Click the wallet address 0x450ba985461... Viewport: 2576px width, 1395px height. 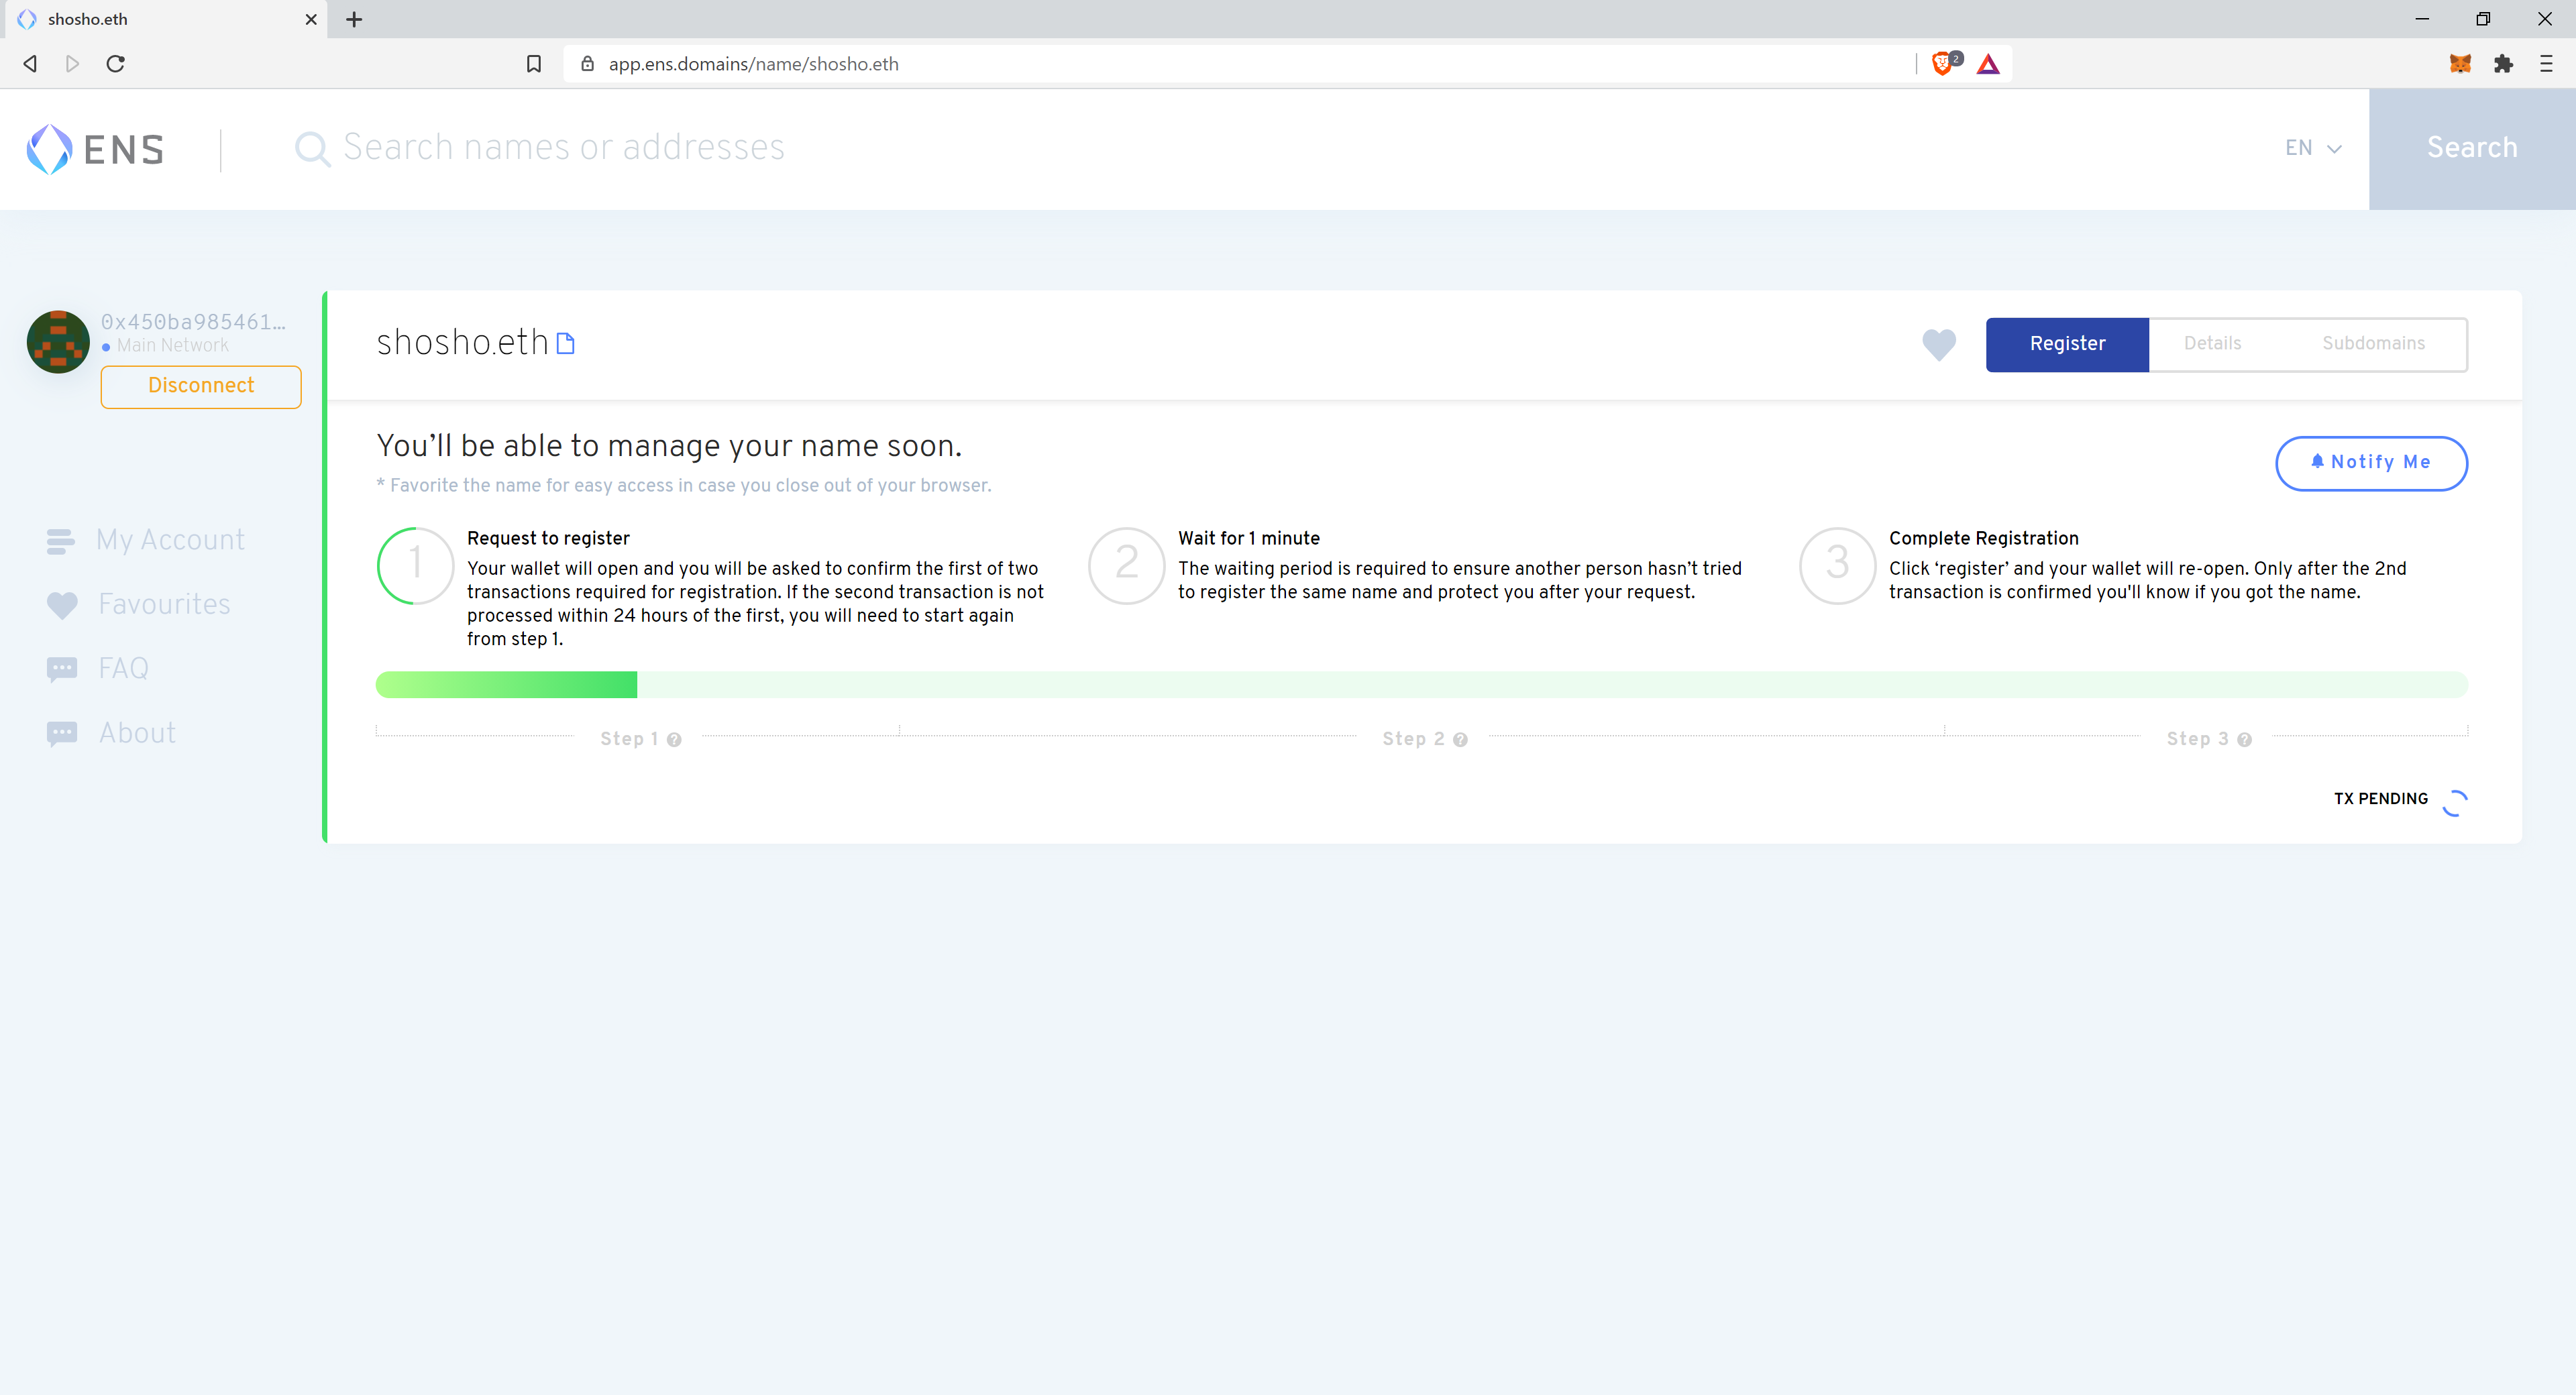[x=193, y=322]
